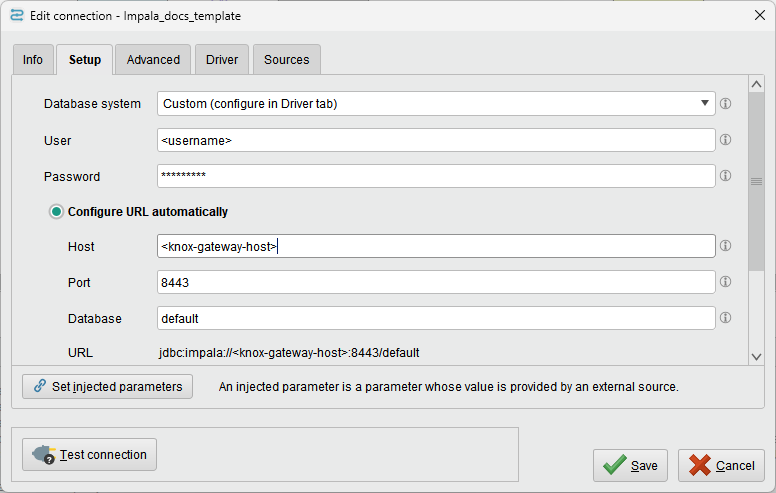776x493 pixels.
Task: Go to the Driver tab
Action: (222, 60)
